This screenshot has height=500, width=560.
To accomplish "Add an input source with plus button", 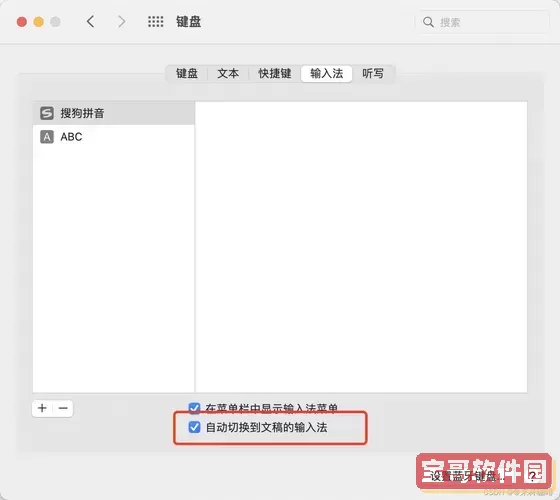I will 42,408.
